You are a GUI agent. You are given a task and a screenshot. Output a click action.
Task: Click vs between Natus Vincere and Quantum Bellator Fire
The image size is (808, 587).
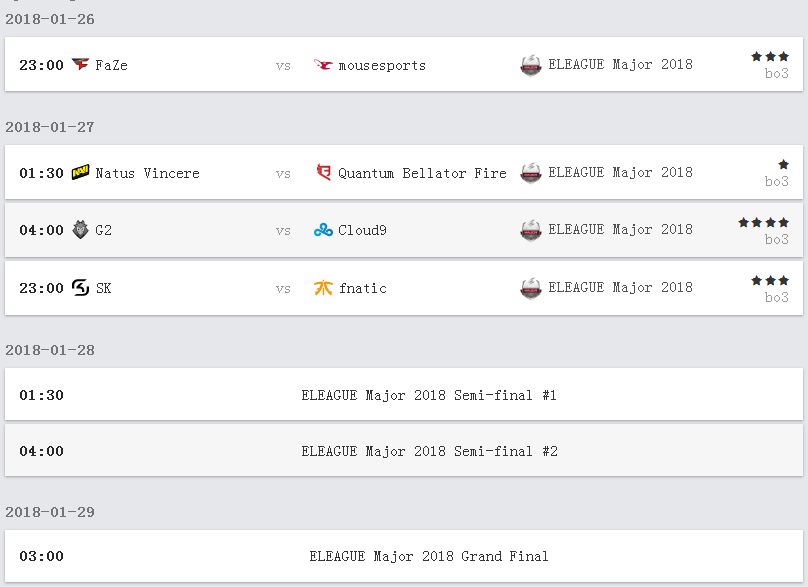coord(283,174)
